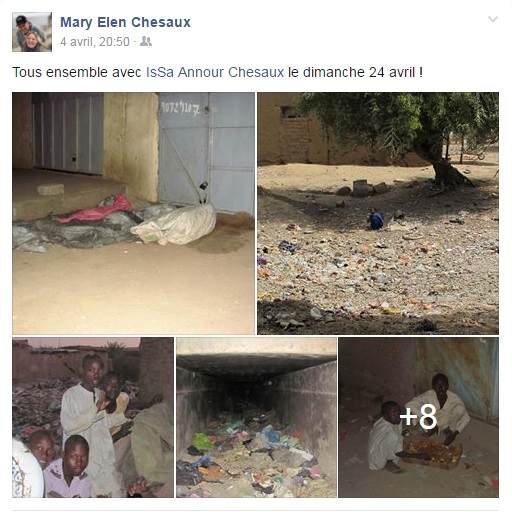Click the green bag in container photo
Image resolution: width=512 pixels, height=512 pixels.
[x=202, y=442]
